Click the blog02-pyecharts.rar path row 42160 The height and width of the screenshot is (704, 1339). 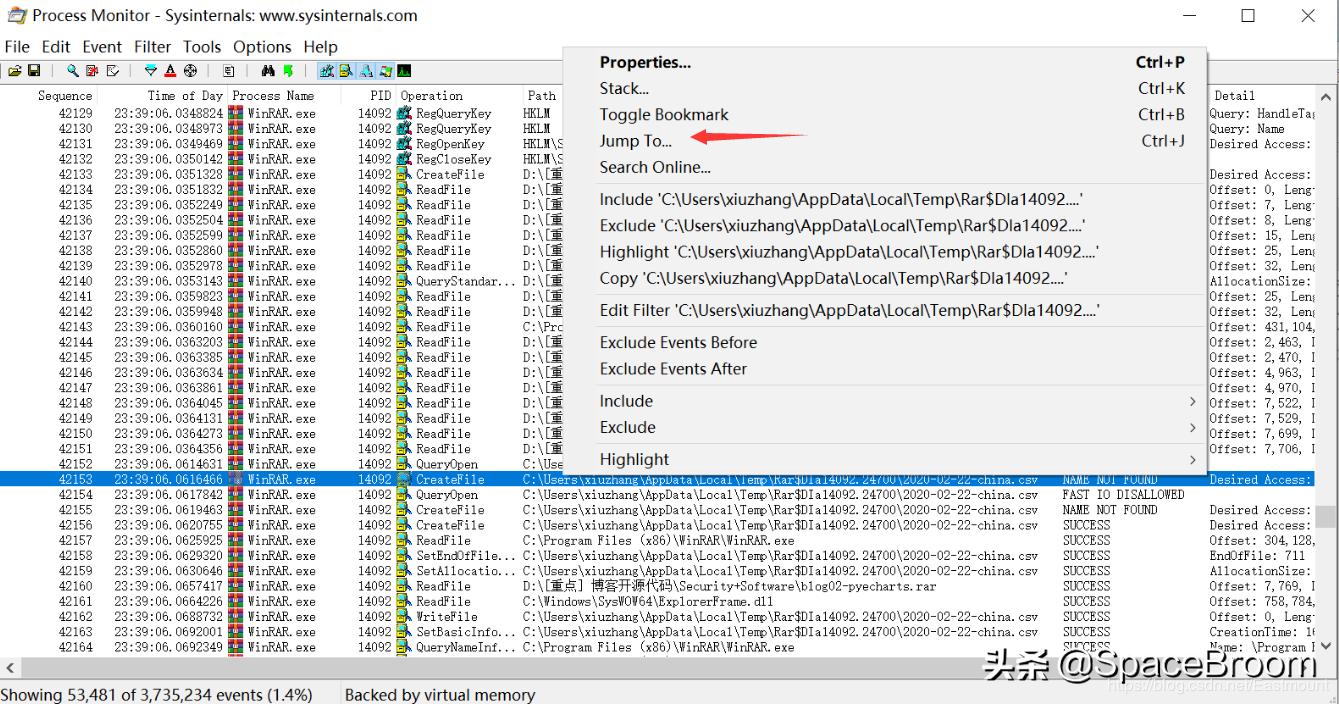pyautogui.click(x=730, y=587)
